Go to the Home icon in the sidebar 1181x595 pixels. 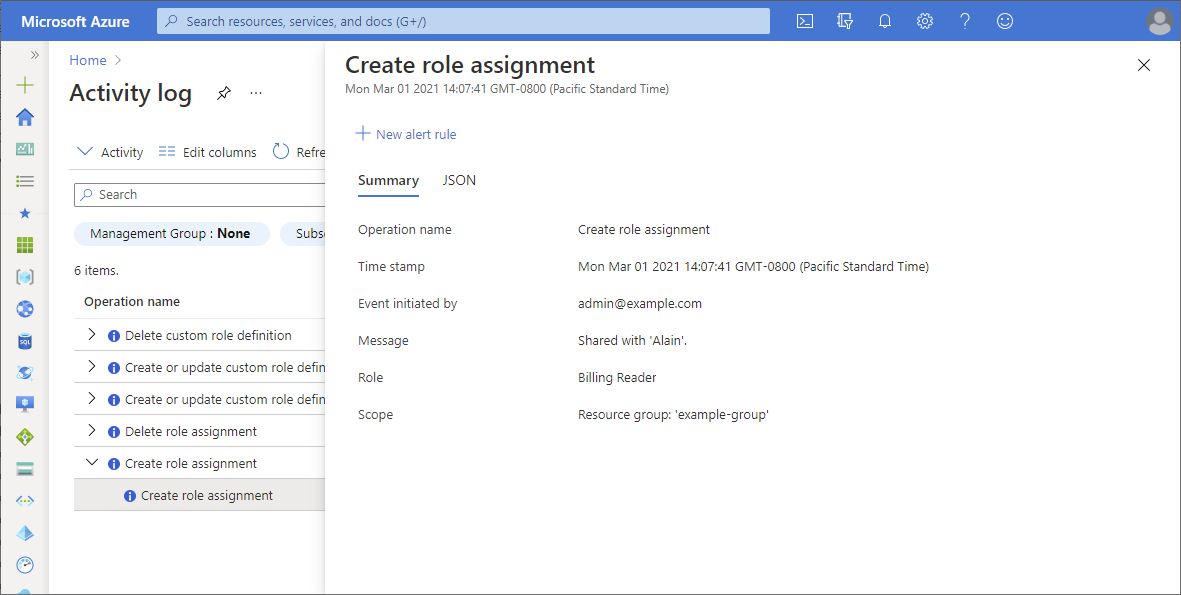pos(24,117)
